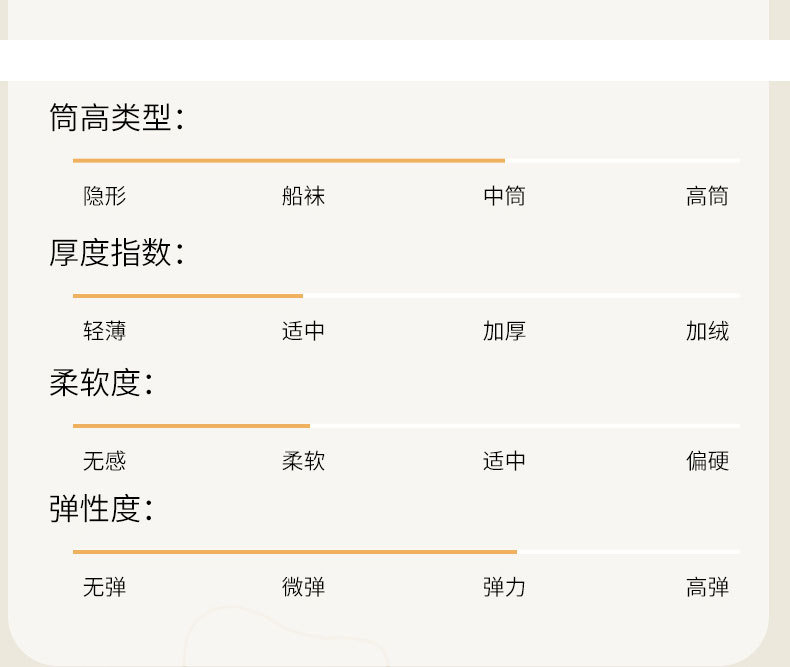
Task: Choose the 柔软 softness option
Action: click(304, 461)
